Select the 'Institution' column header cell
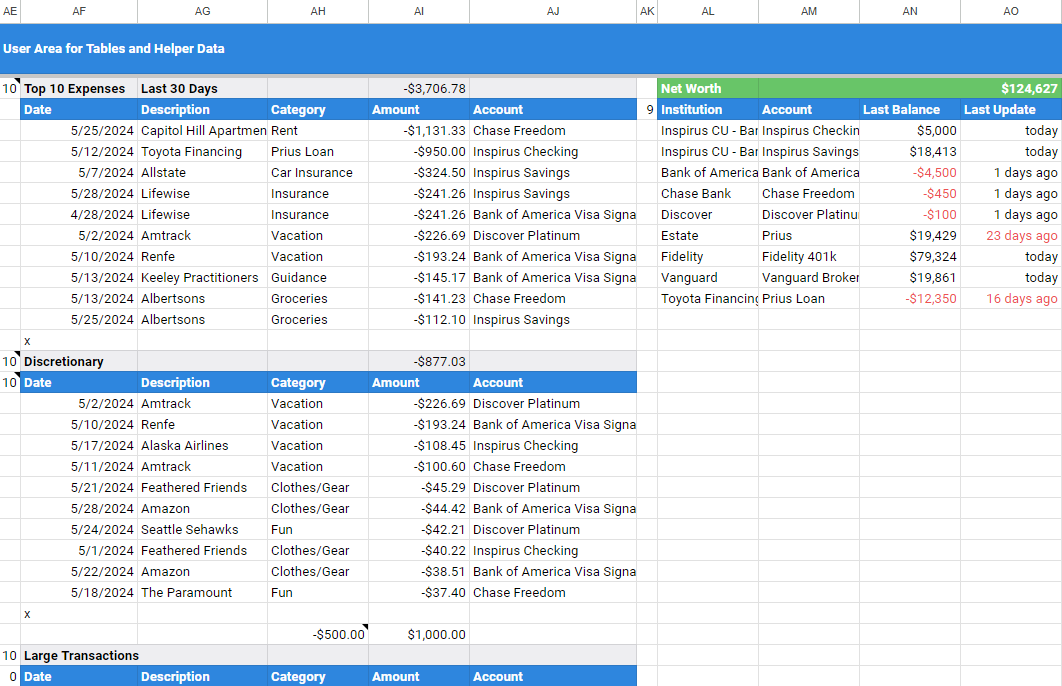Image resolution: width=1062 pixels, height=686 pixels. point(708,110)
